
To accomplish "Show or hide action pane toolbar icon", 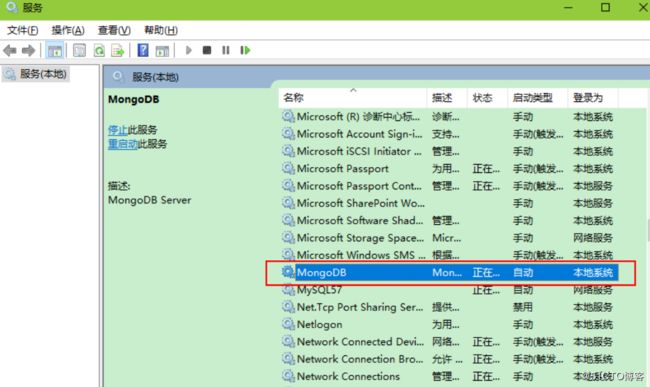I will [162, 51].
